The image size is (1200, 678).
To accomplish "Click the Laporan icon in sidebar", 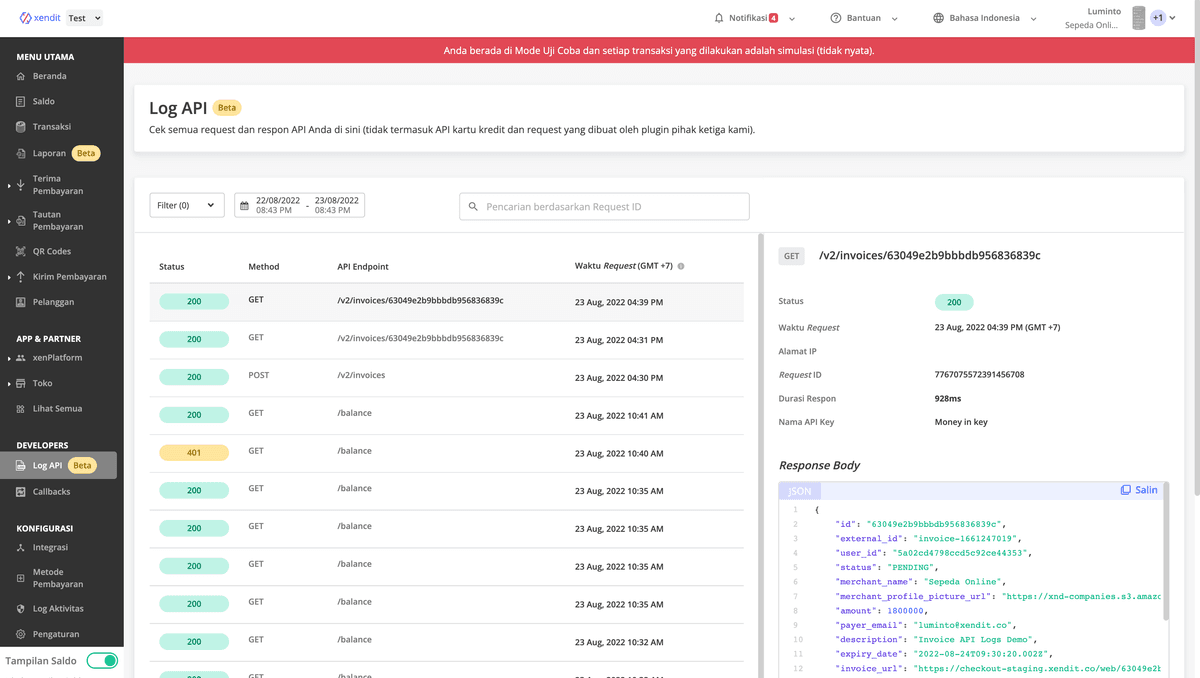I will point(21,154).
